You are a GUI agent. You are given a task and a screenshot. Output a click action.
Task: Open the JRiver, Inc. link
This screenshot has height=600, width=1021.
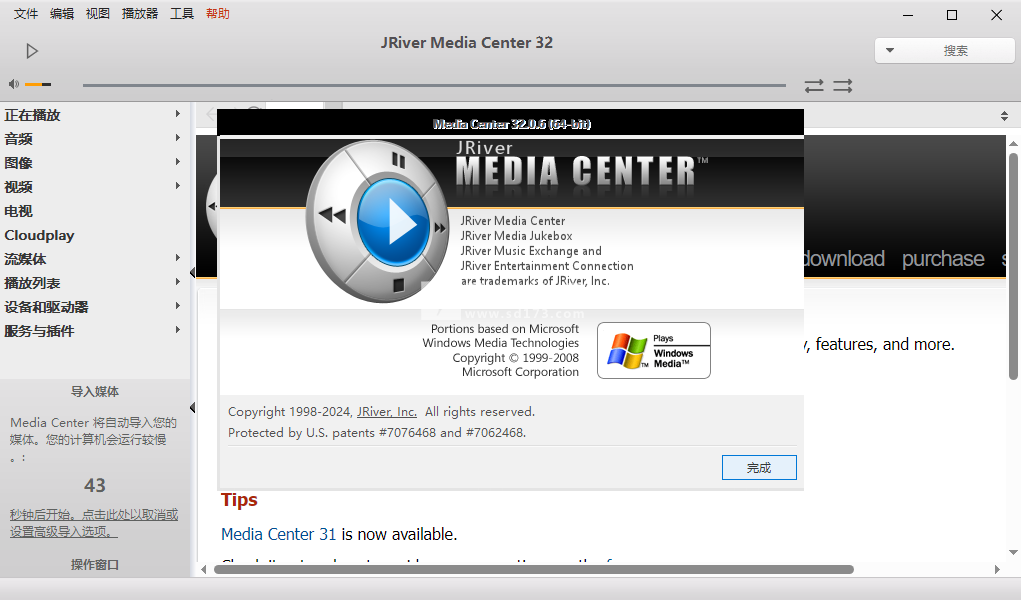(387, 412)
